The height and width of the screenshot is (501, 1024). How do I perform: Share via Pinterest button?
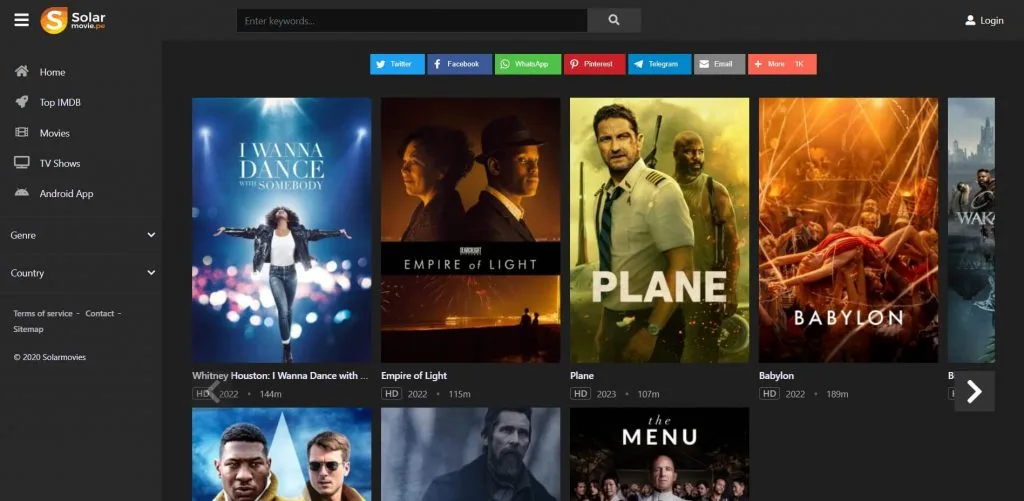click(594, 64)
